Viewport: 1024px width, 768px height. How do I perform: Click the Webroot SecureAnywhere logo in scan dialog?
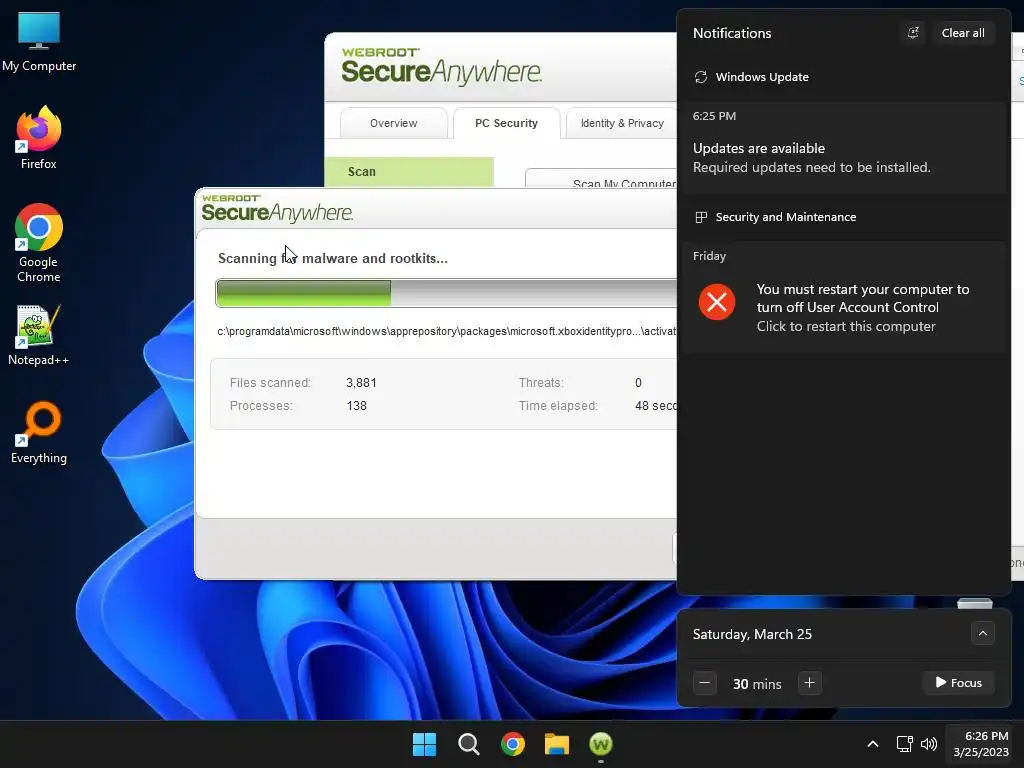[x=277, y=208]
